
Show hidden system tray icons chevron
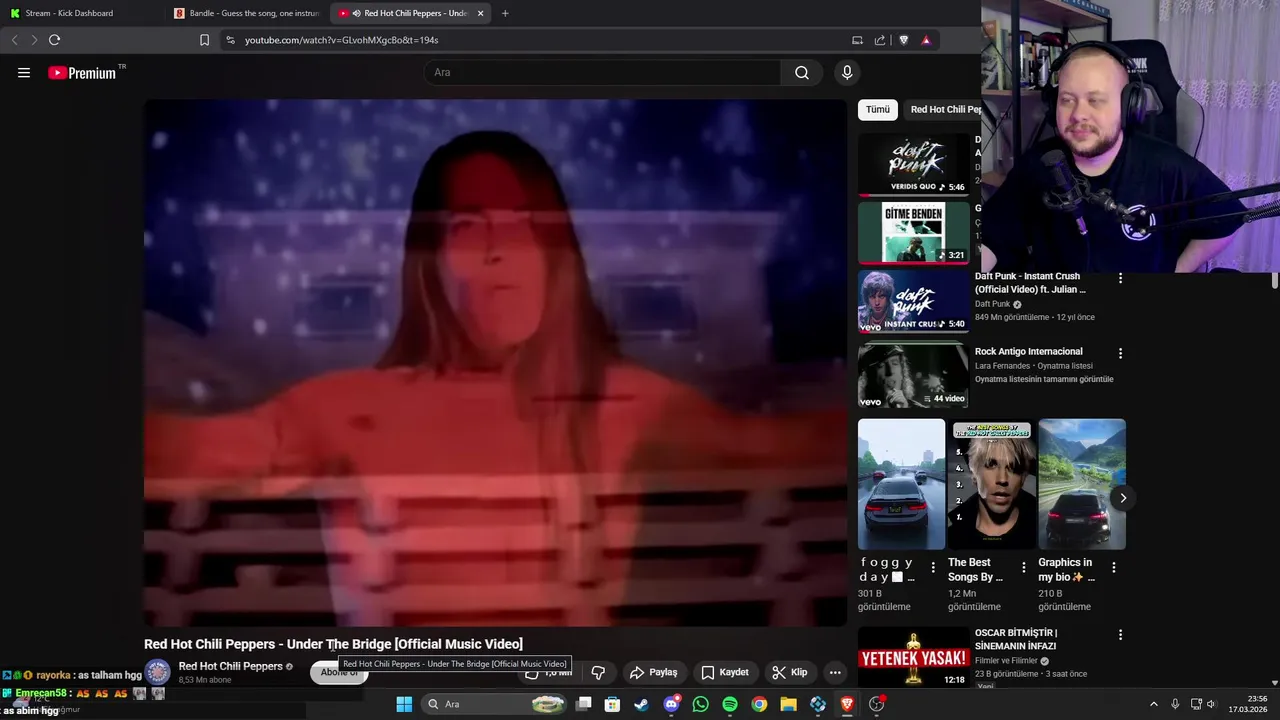(x=1153, y=704)
